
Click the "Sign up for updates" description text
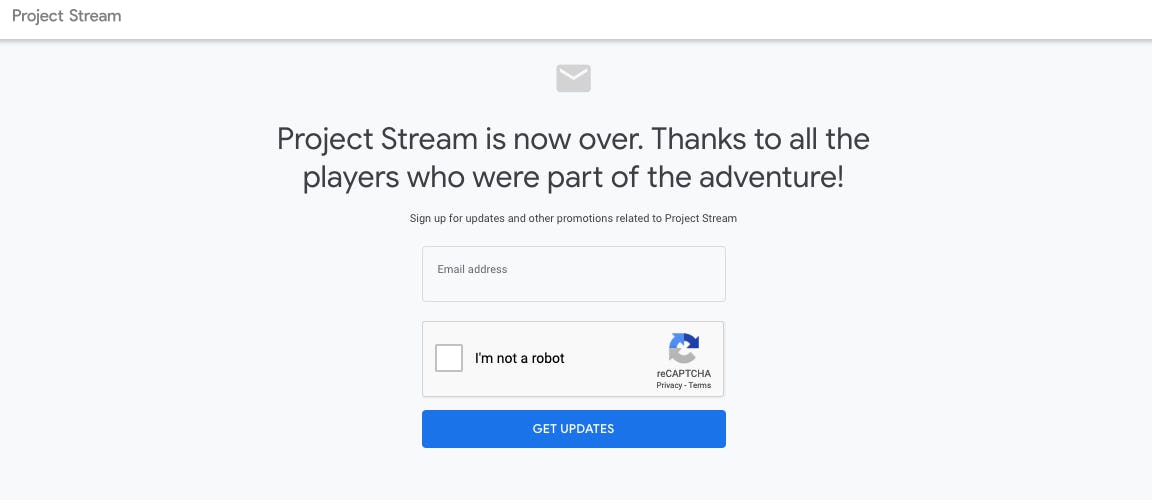tap(573, 218)
